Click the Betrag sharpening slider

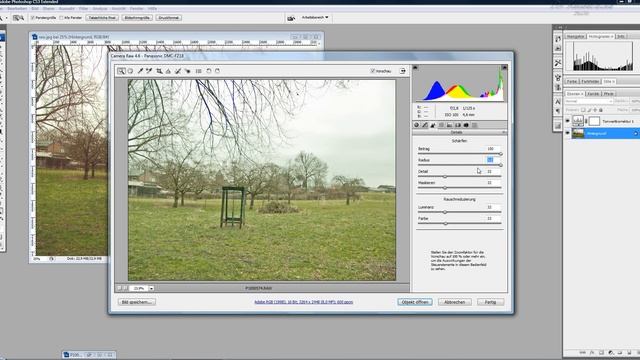(459, 154)
